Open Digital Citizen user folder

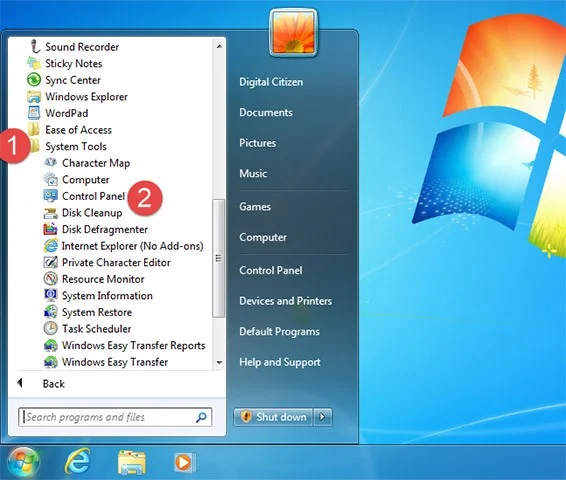[x=271, y=82]
